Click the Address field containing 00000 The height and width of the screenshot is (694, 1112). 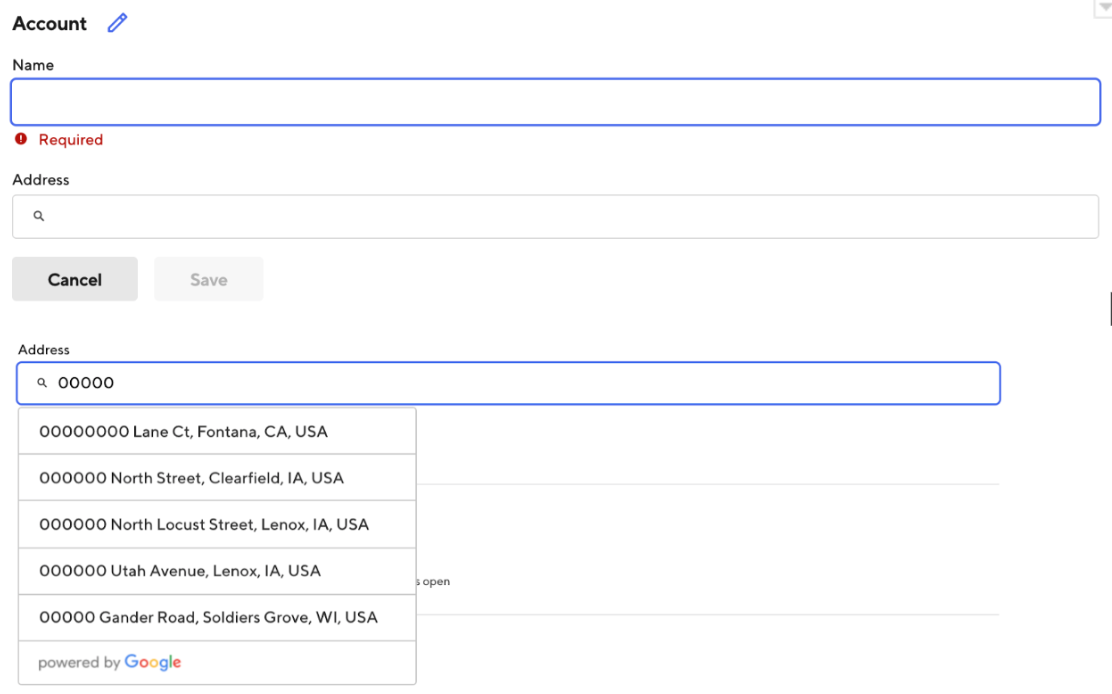pyautogui.click(x=550, y=383)
